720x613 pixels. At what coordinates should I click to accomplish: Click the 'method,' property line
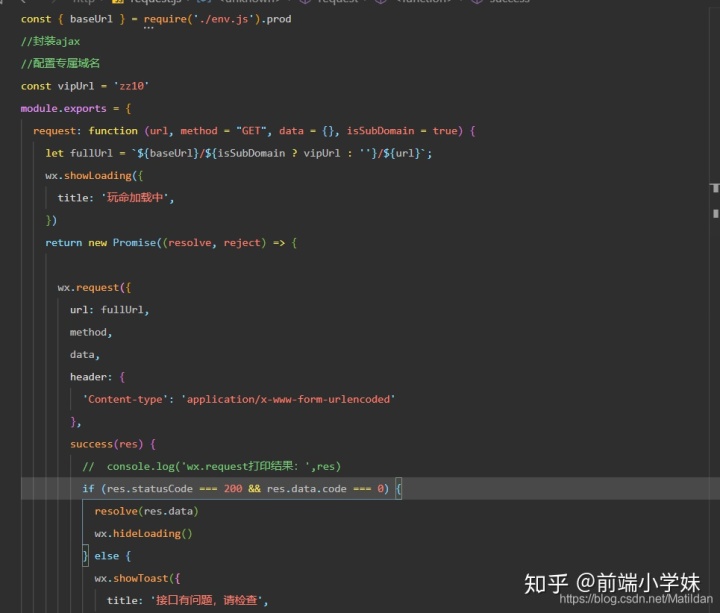coord(91,332)
